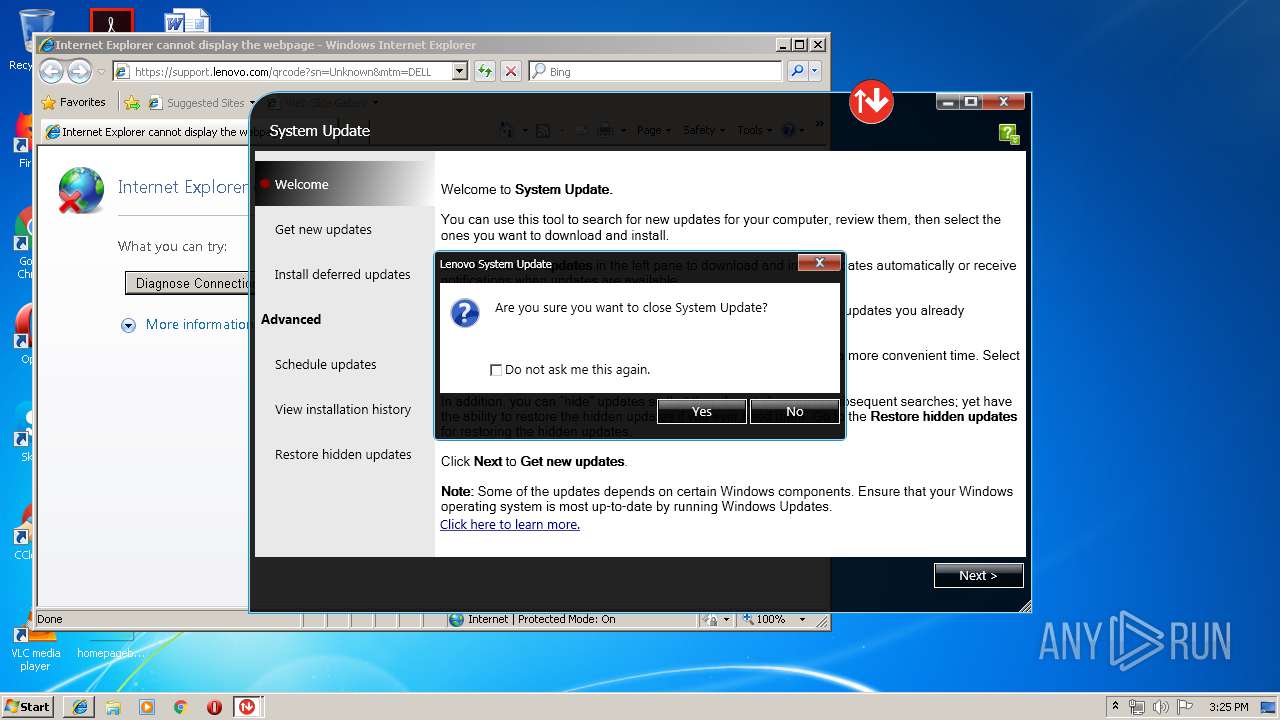This screenshot has width=1280, height=720.
Task: Select the VLC media player desktop icon
Action: tap(35, 647)
